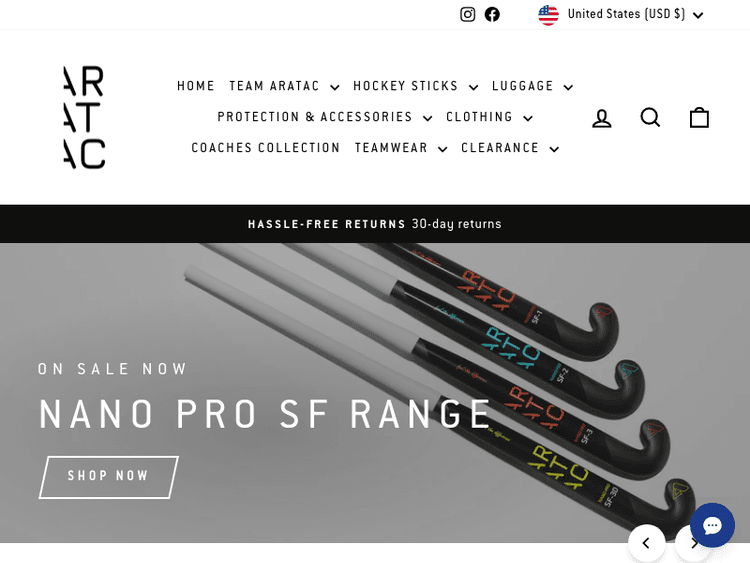The width and height of the screenshot is (750, 563).
Task: Click the Shop Now button
Action: click(x=109, y=477)
